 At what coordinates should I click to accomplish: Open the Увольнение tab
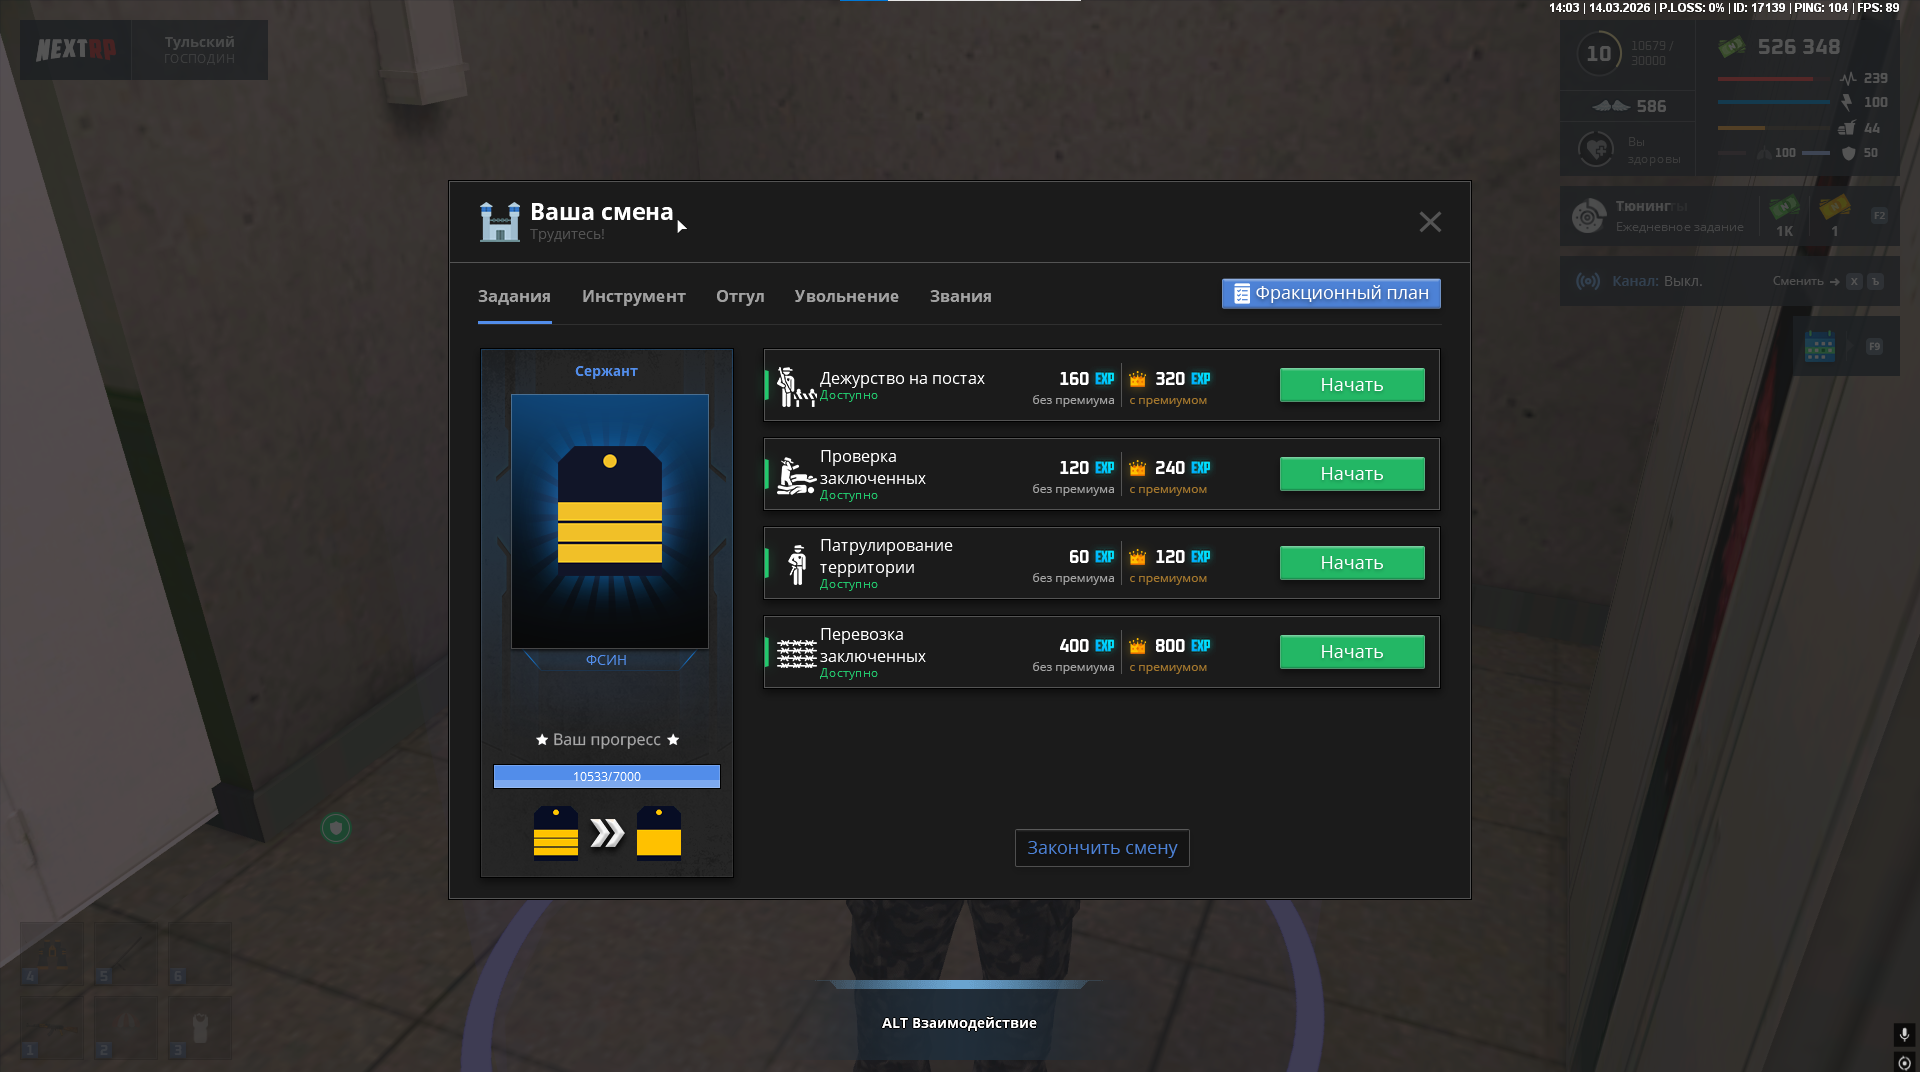846,296
